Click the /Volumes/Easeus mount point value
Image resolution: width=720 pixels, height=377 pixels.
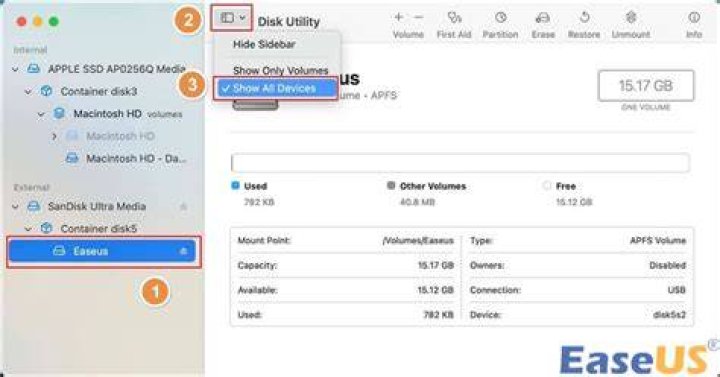click(x=418, y=241)
